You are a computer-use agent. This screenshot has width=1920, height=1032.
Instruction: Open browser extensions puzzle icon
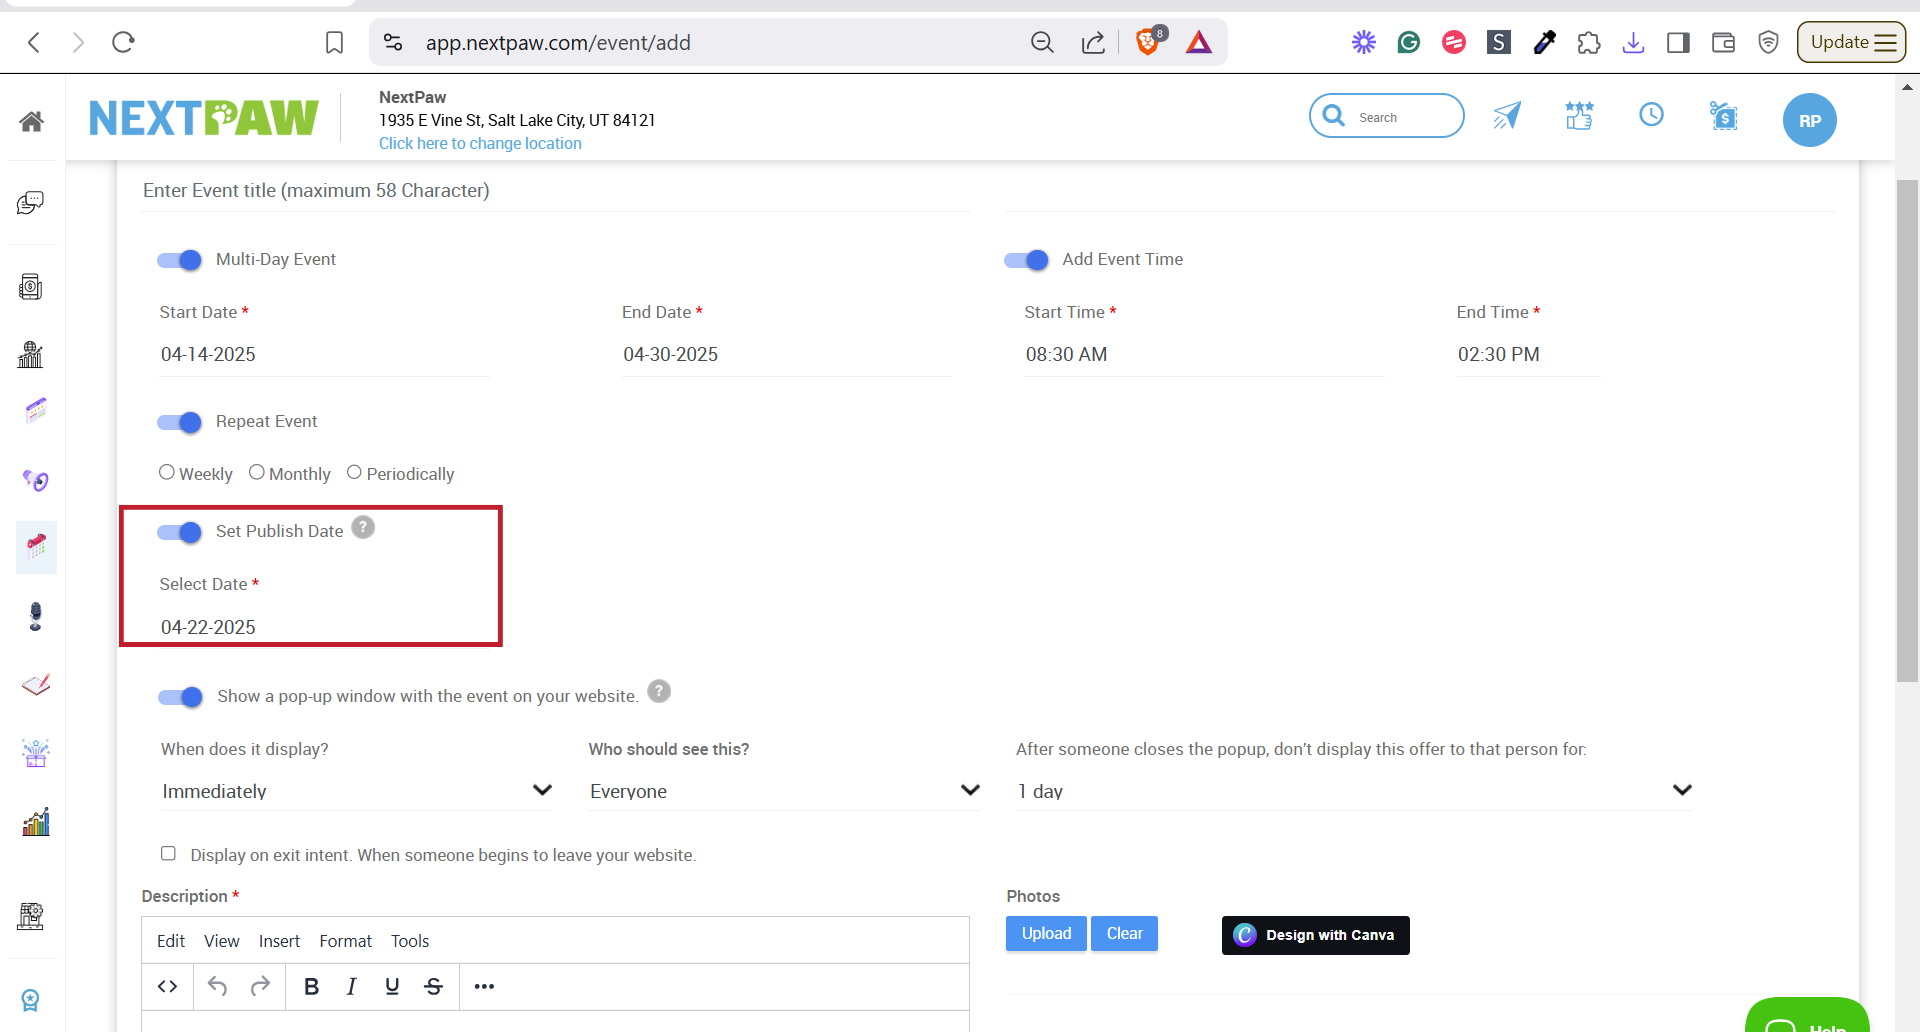(x=1588, y=42)
